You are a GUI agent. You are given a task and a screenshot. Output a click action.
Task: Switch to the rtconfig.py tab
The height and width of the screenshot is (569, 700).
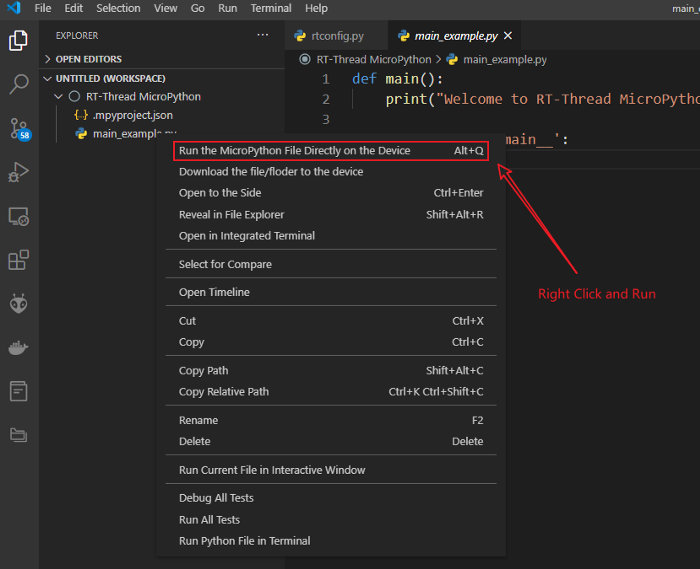pos(336,36)
